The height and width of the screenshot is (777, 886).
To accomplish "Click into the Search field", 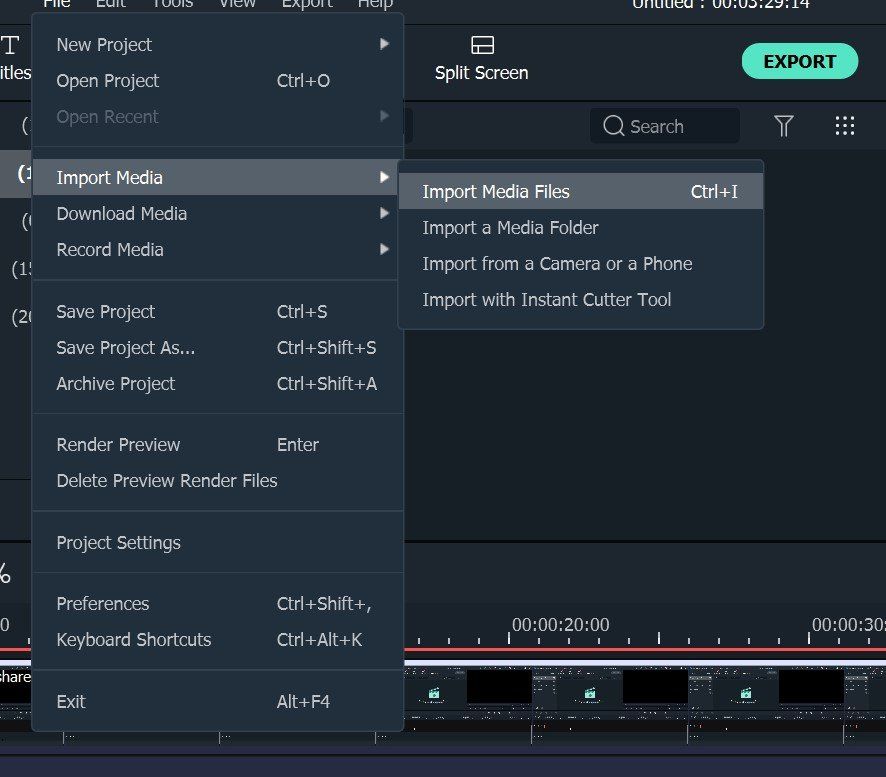I will (x=665, y=125).
